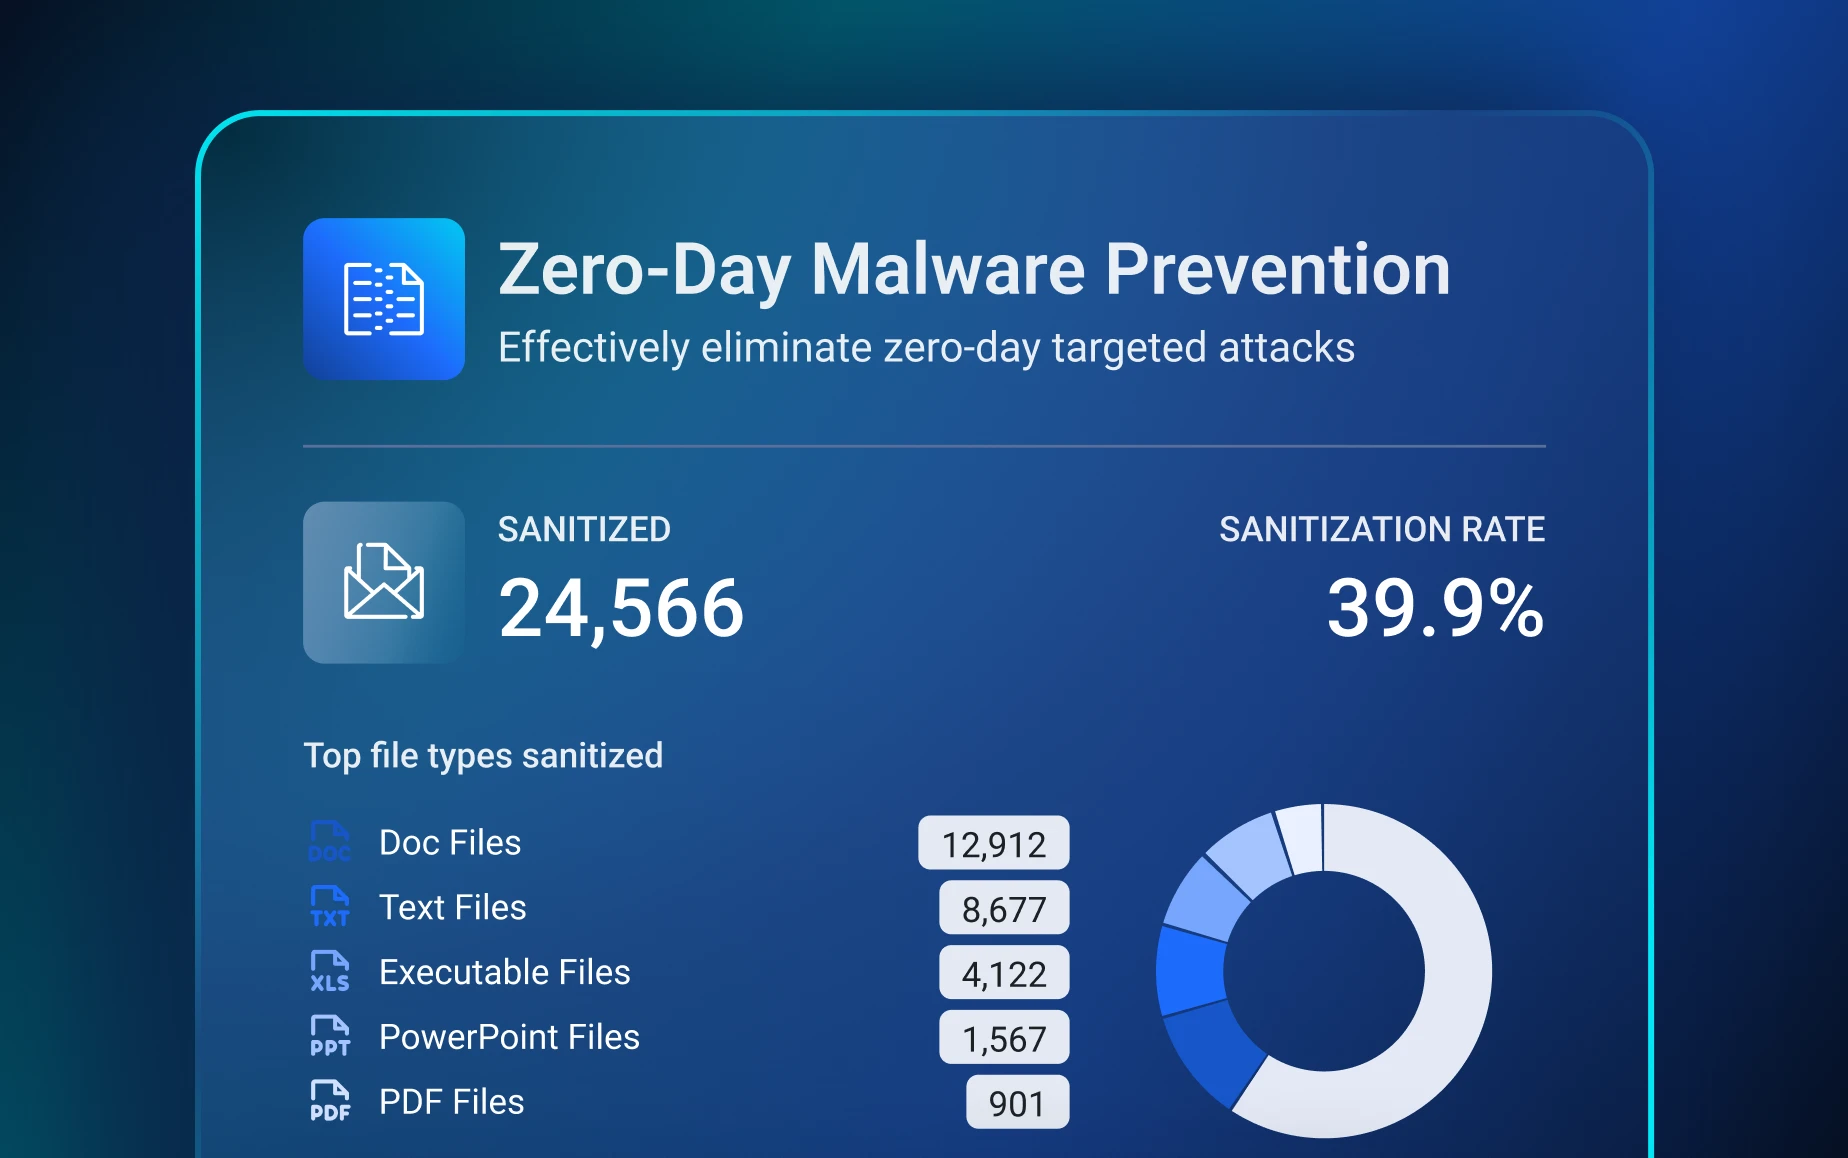Screen dimensions: 1848x1158
Task: Open the PDF Files entry
Action: point(452,1103)
